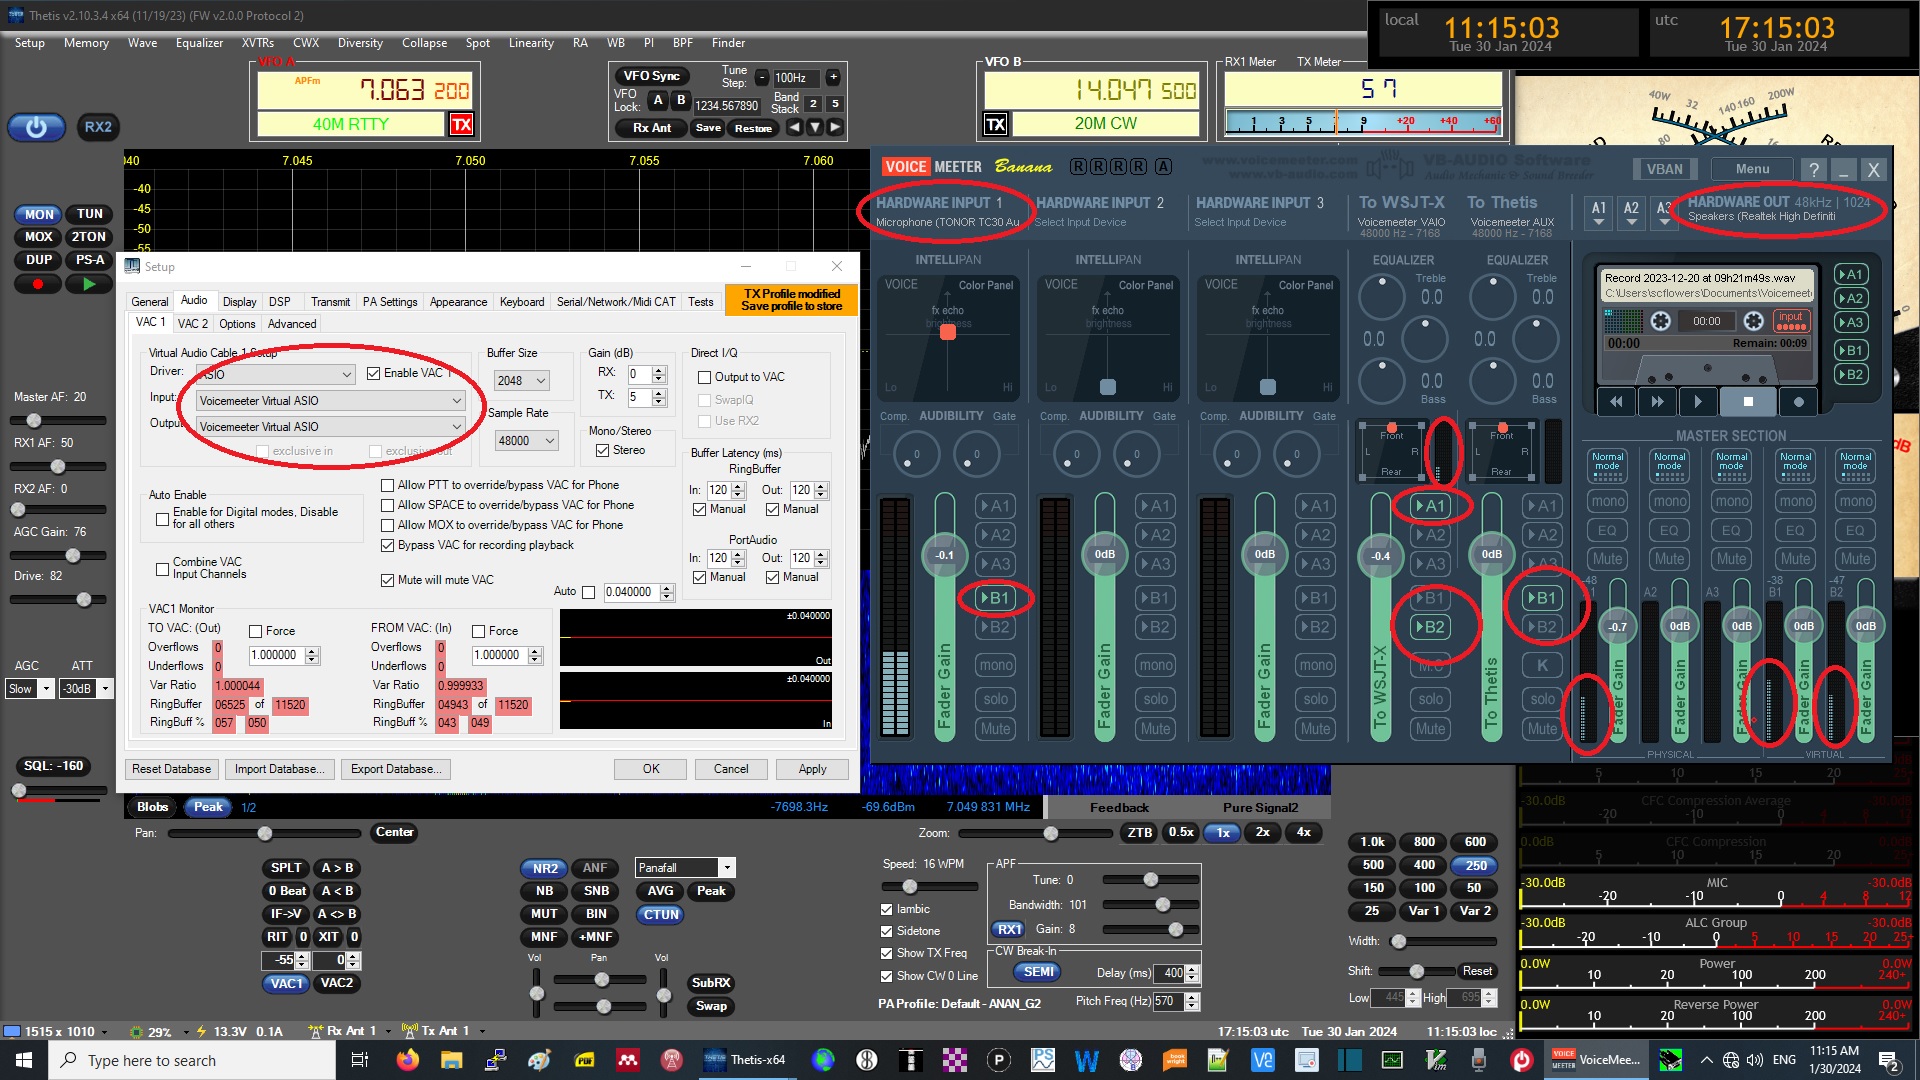Click the red input selector on the recorder
Viewport: 1920px width, 1080px height.
pos(1790,320)
